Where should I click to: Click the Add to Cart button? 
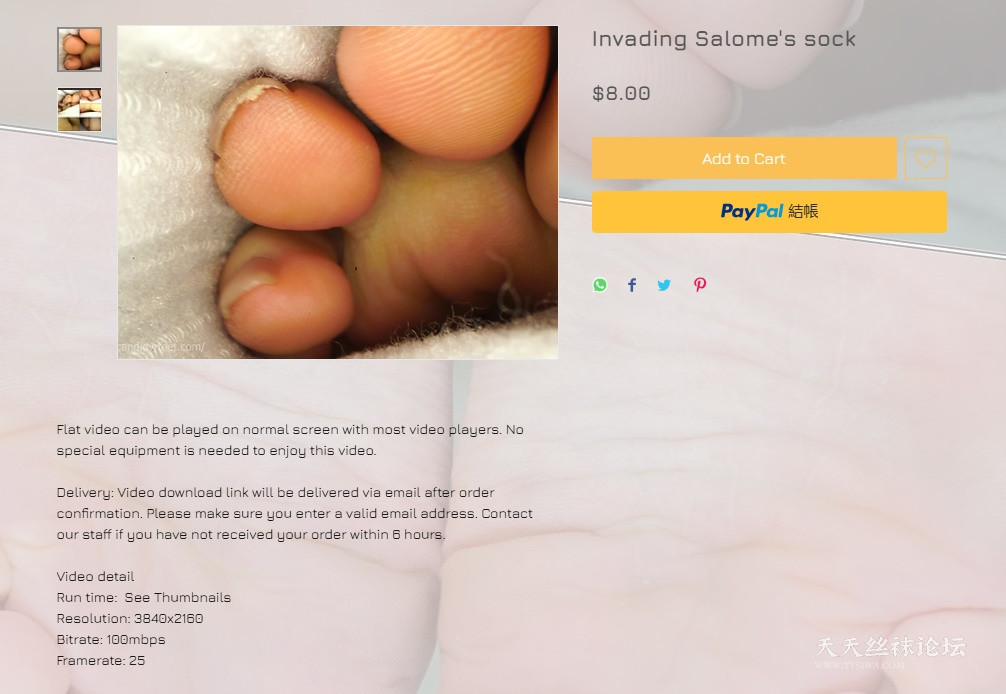(744, 158)
